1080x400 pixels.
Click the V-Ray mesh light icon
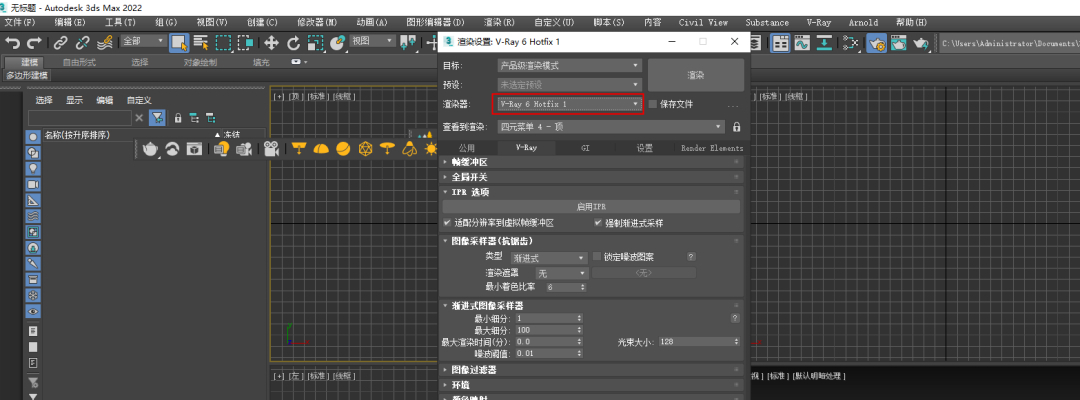[x=366, y=148]
